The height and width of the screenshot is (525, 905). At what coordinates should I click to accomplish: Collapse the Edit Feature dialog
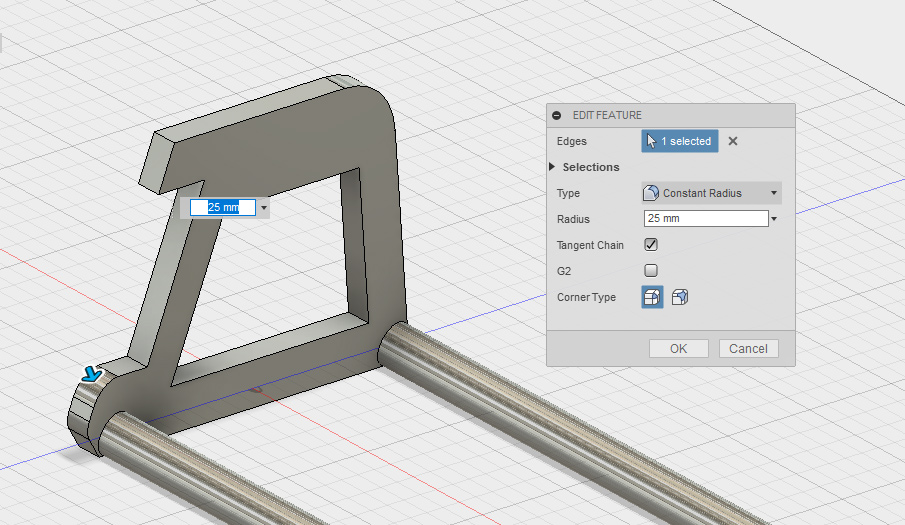pos(557,115)
